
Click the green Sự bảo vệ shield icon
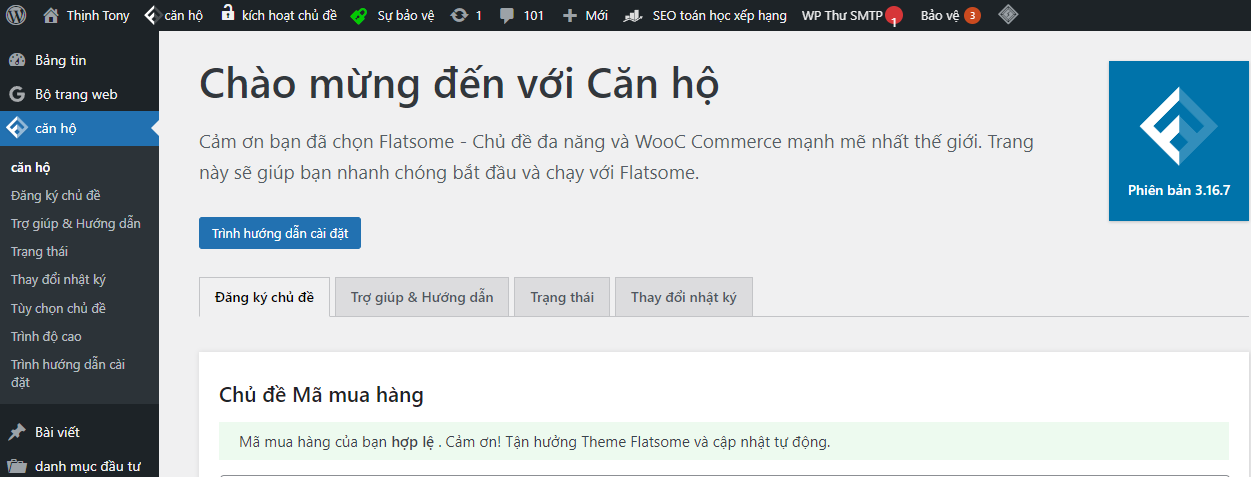pos(359,15)
